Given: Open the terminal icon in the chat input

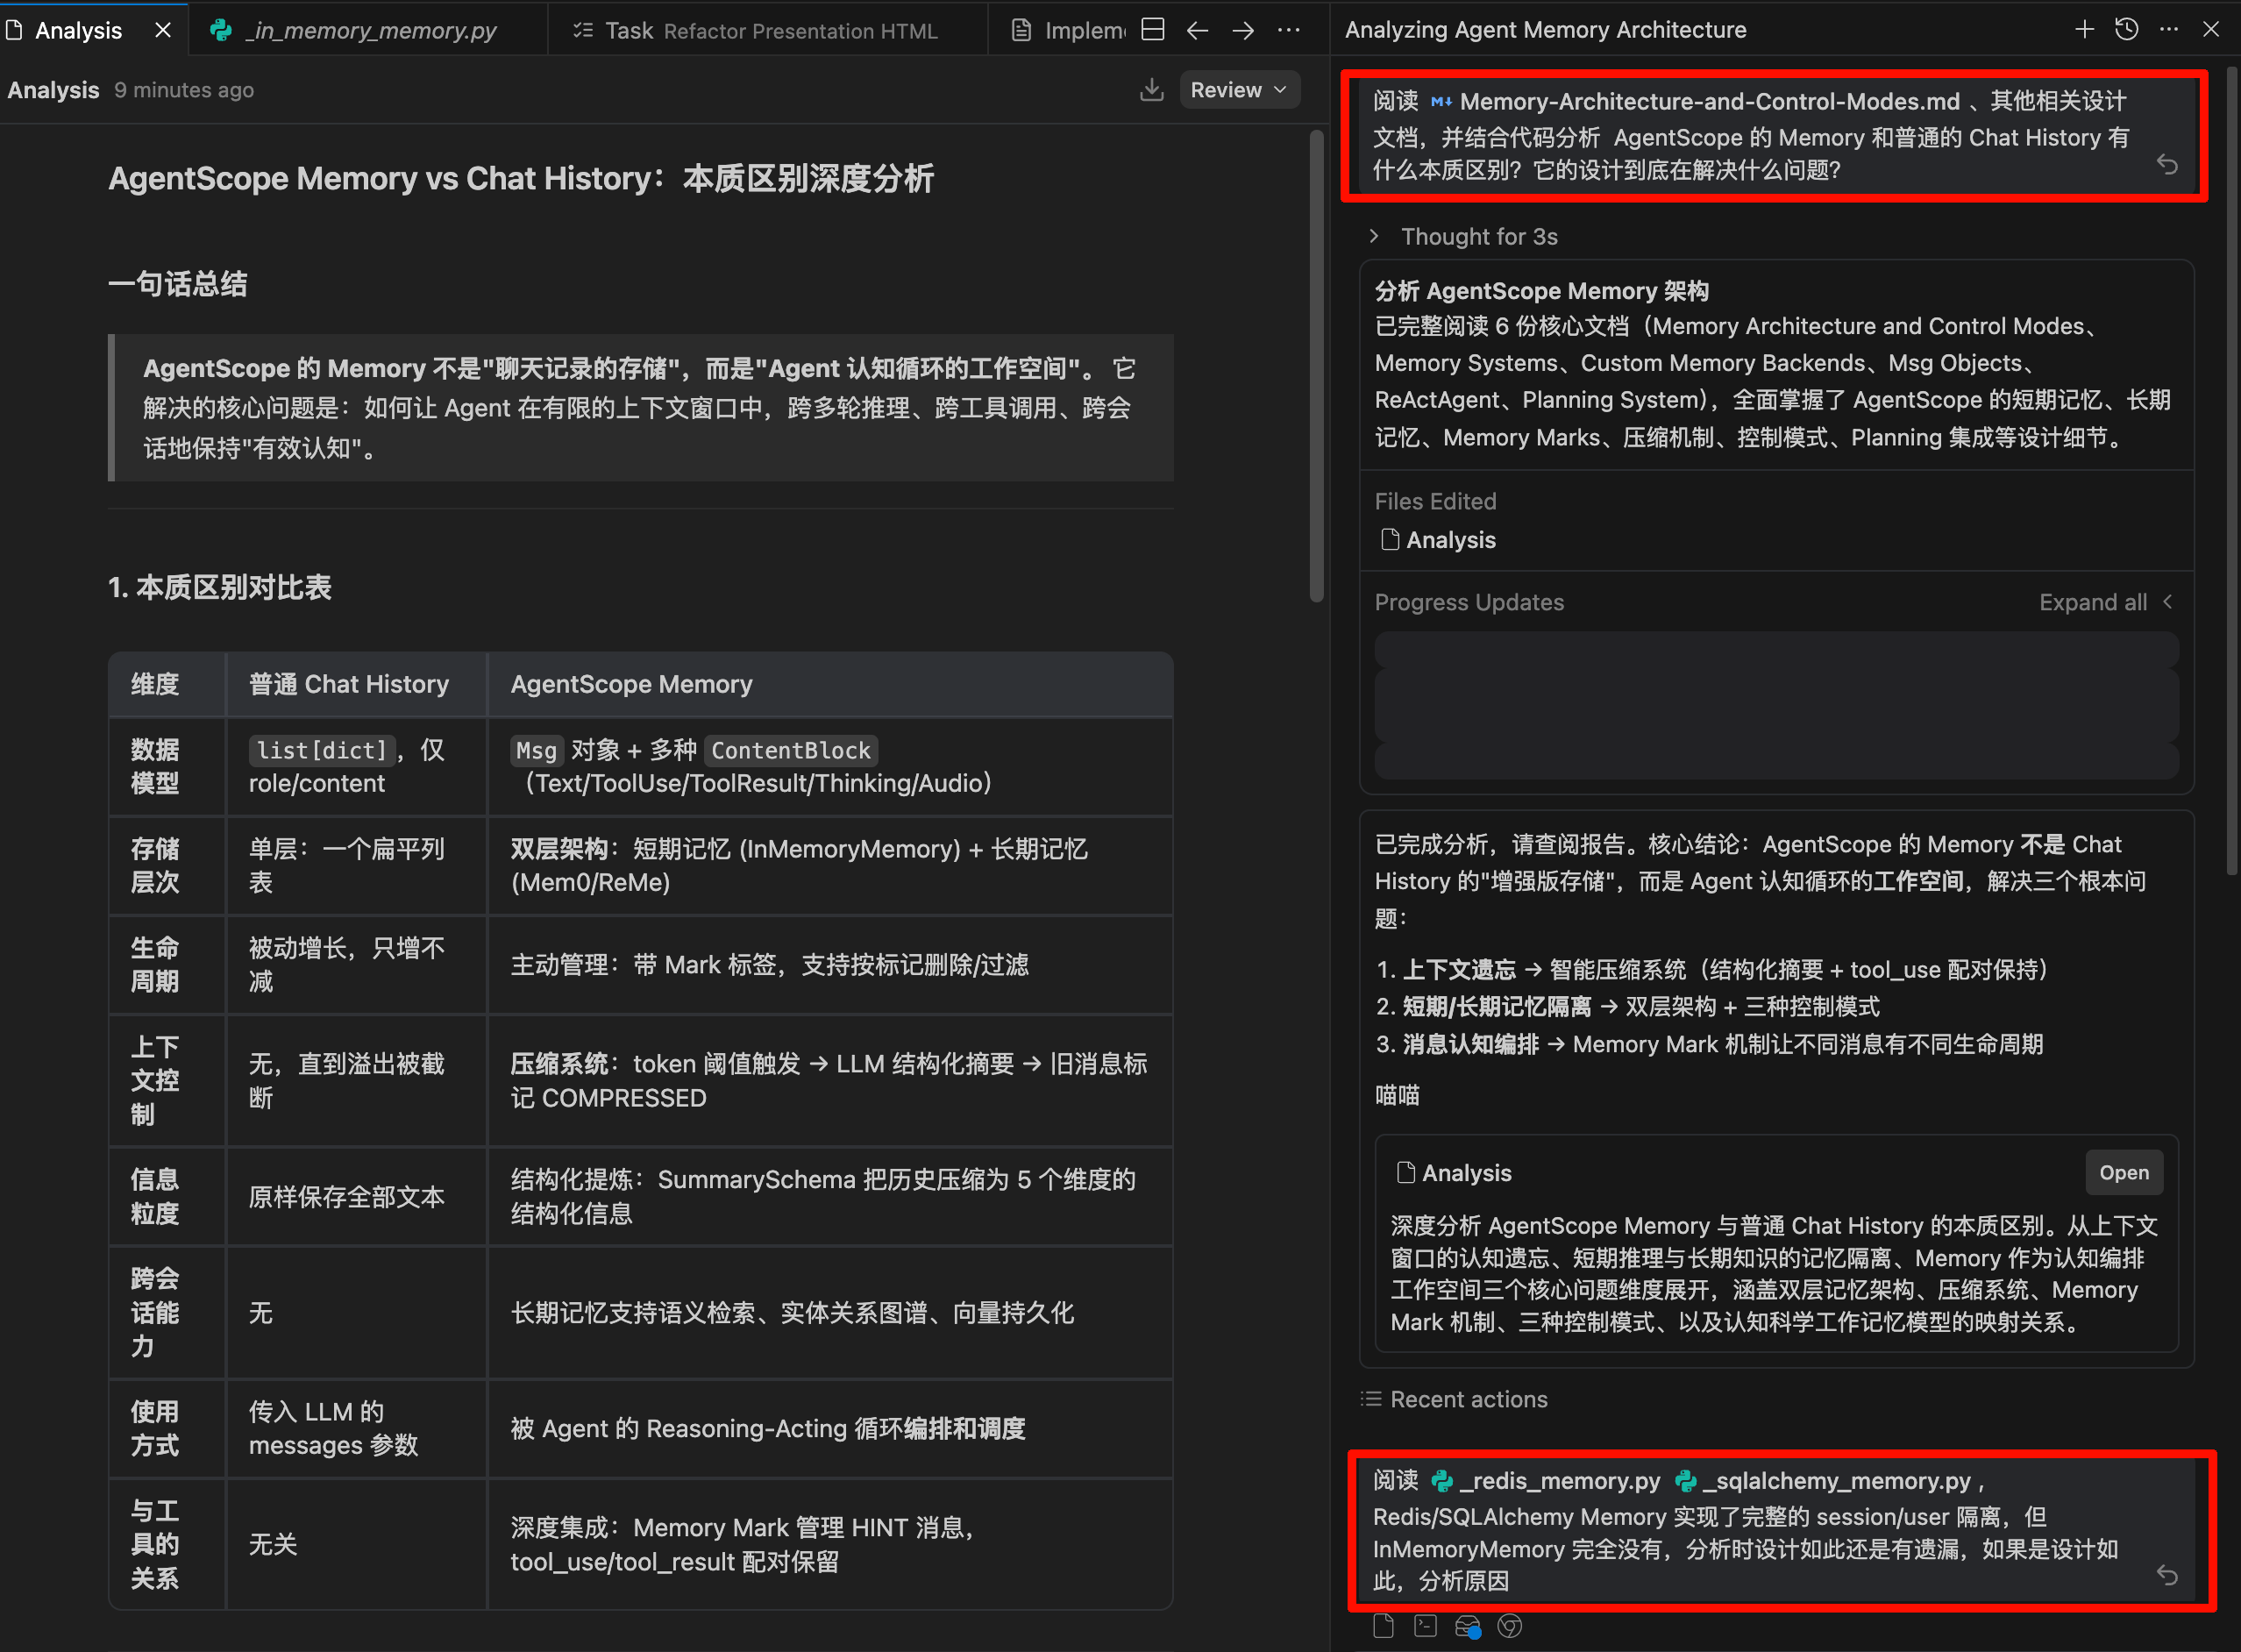Looking at the screenshot, I should [1425, 1626].
